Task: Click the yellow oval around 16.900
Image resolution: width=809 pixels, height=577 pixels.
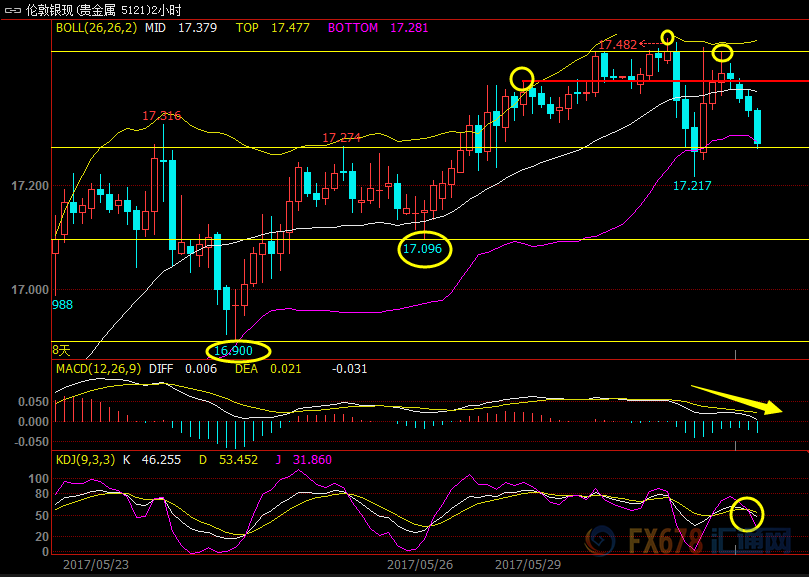Action: click(238, 351)
